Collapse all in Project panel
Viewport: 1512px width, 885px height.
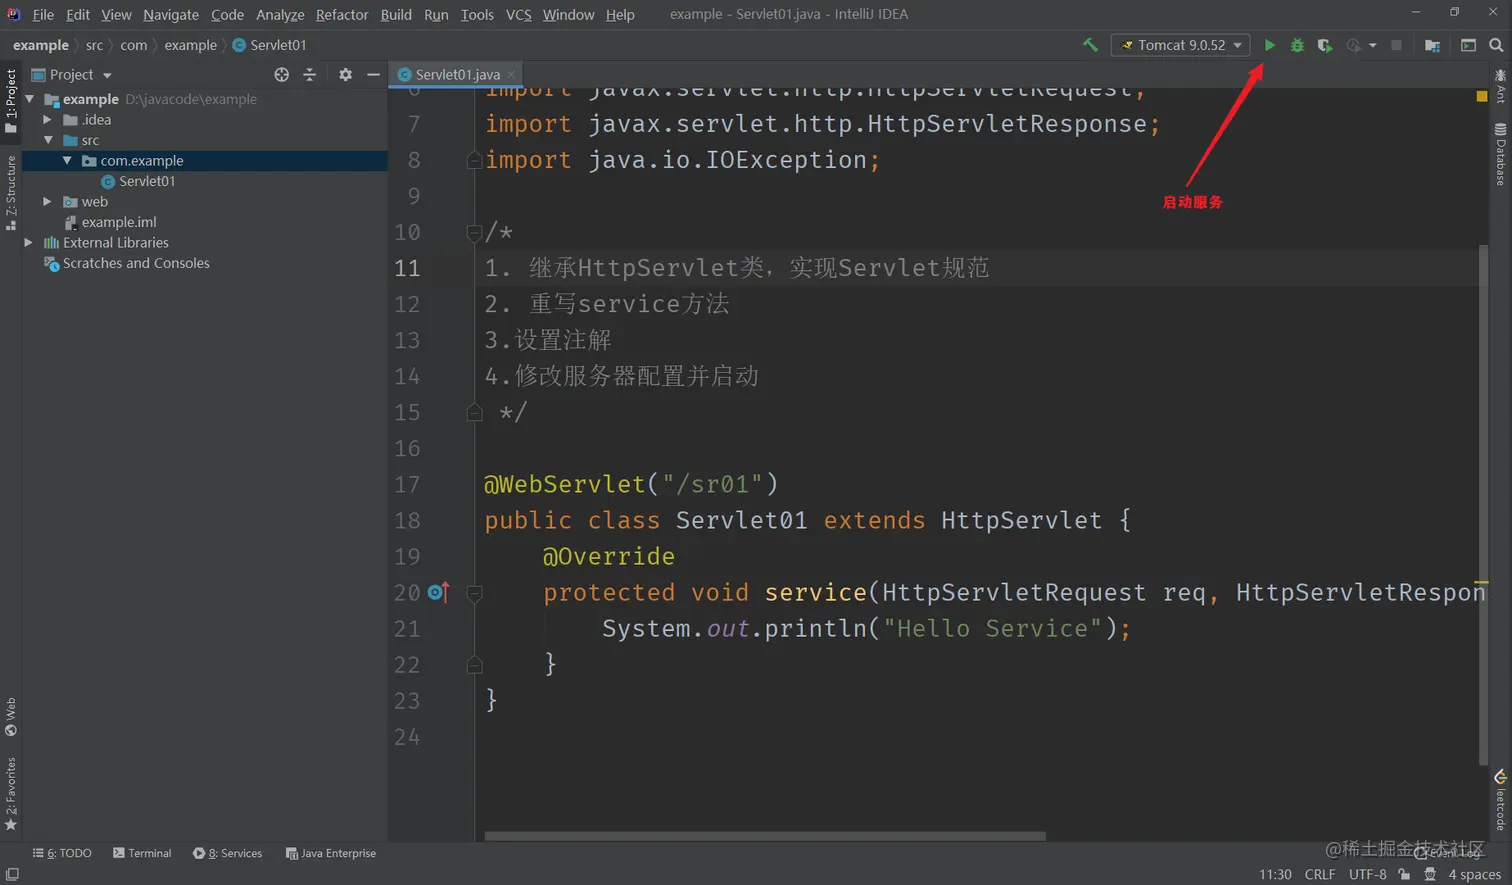point(309,75)
